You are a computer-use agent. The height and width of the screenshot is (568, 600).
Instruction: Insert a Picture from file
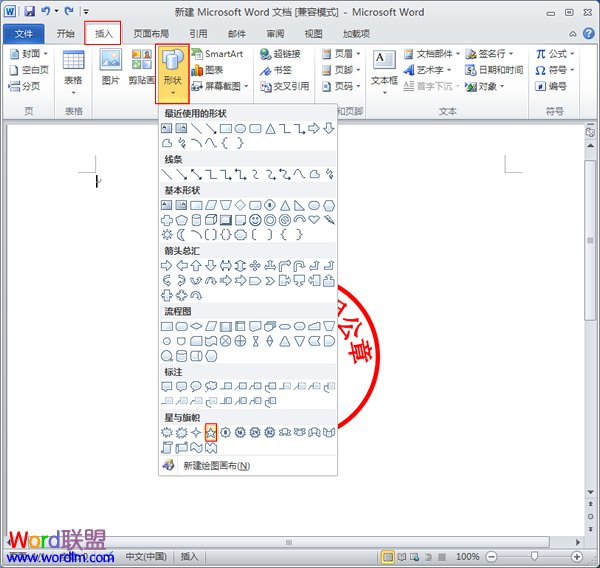click(111, 67)
